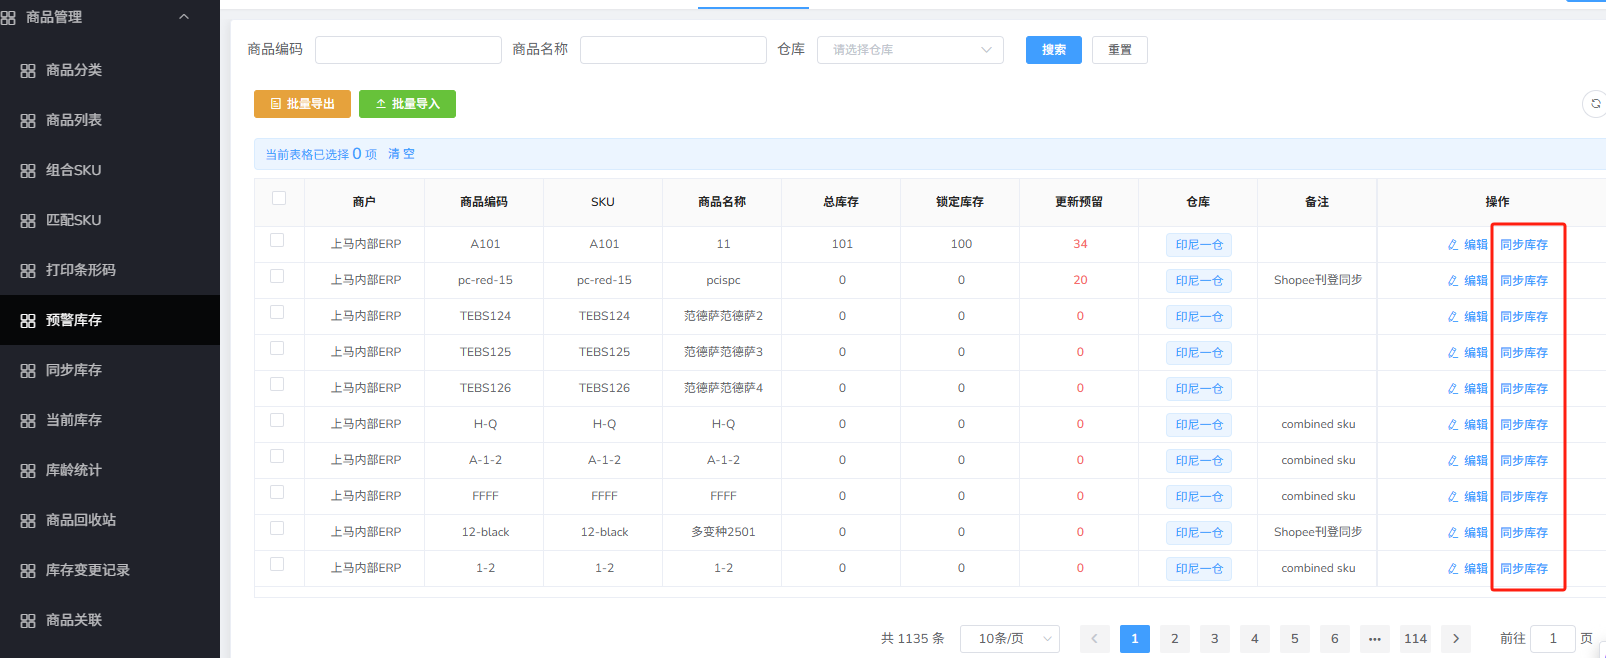The image size is (1606, 658).
Task: Click the edit pencil icon for TEBS126 row
Action: tap(1453, 389)
